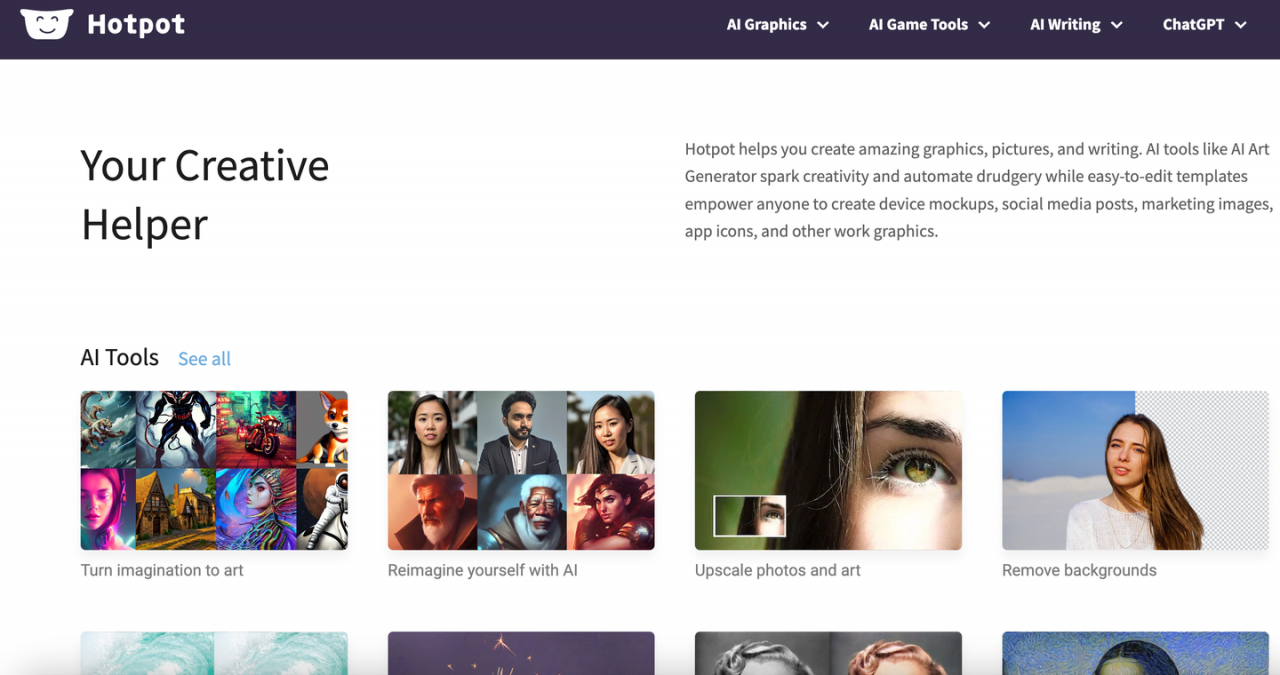The image size is (1280, 675).
Task: Click the Upscale photos and art caption
Action: point(778,570)
